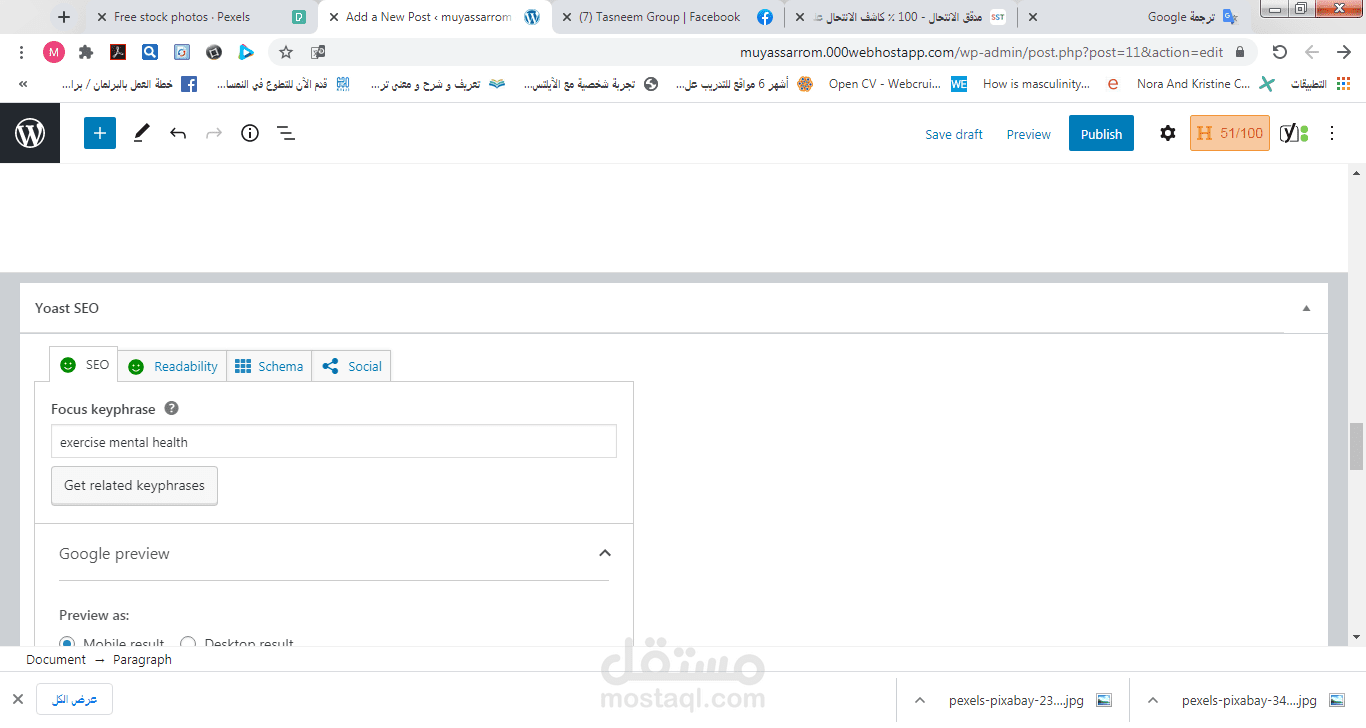
Task: Open the WordPress logo menu
Action: tap(30, 133)
